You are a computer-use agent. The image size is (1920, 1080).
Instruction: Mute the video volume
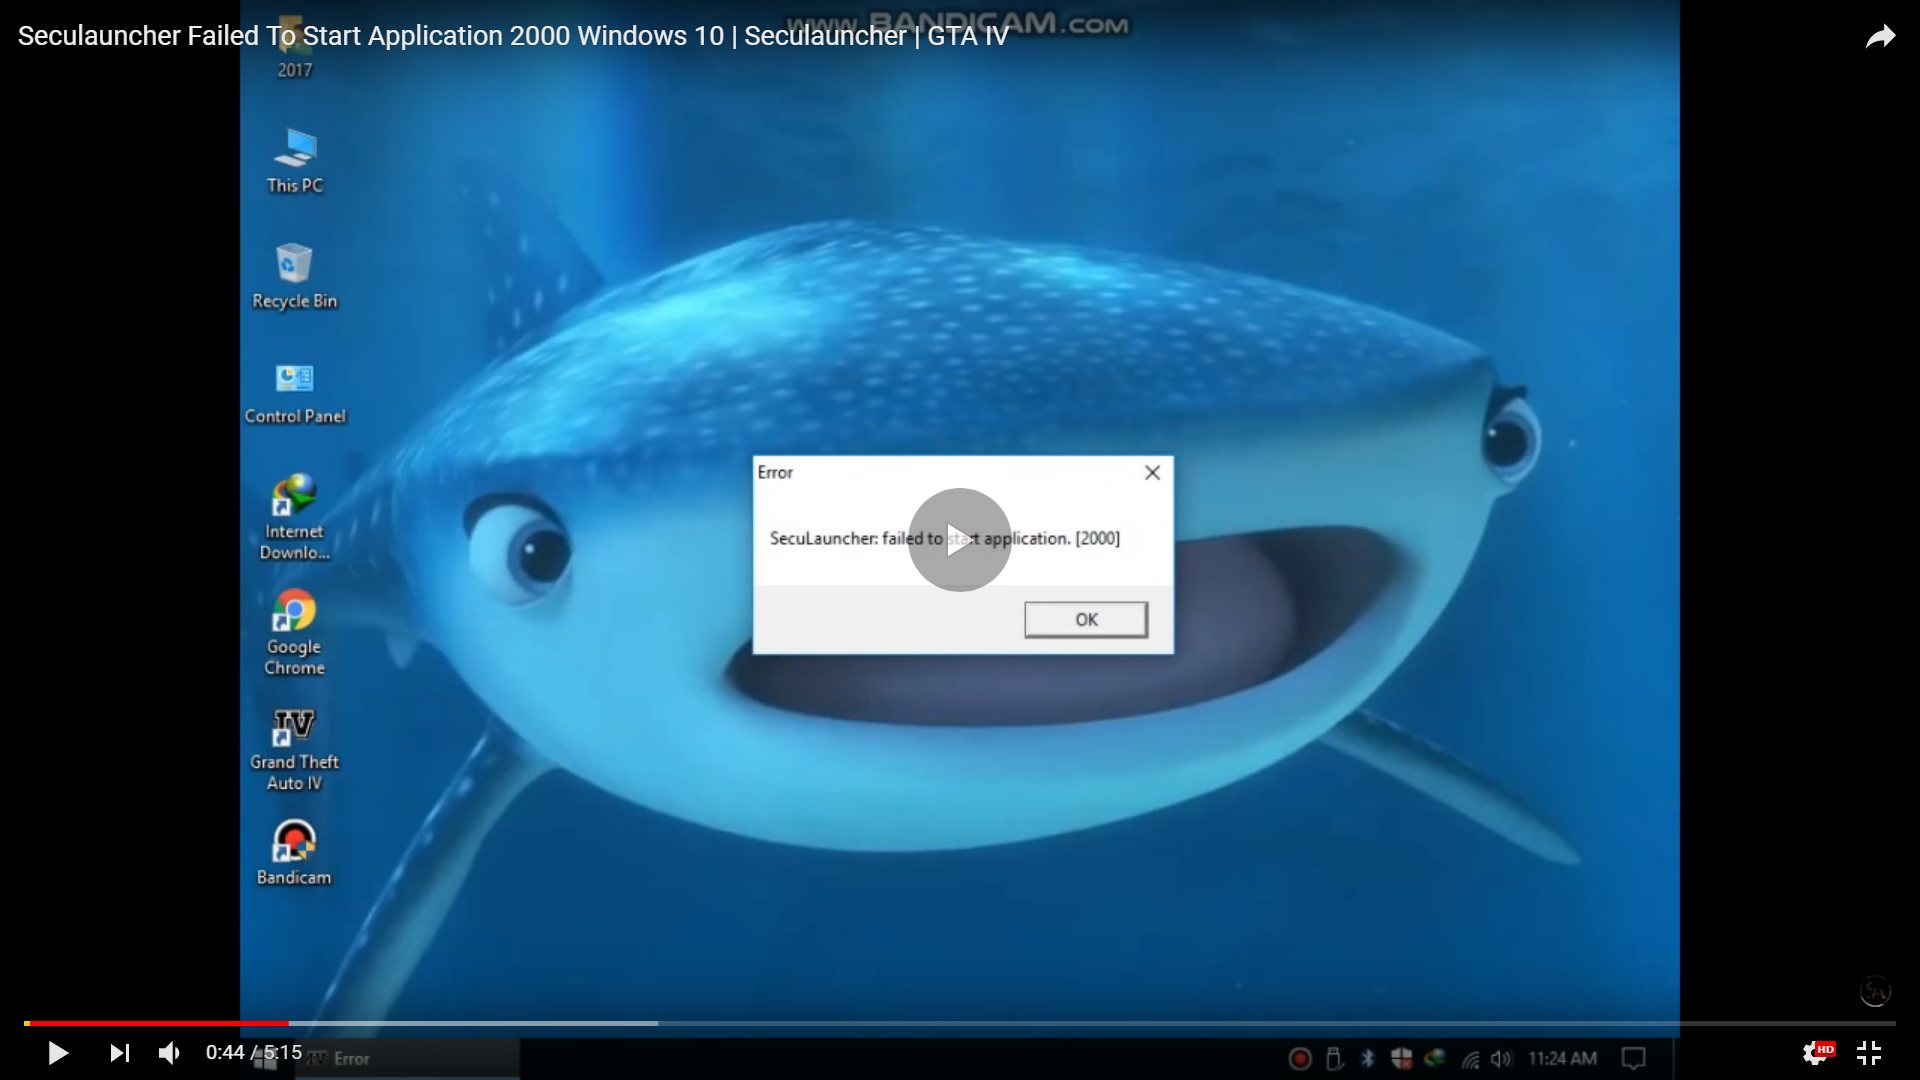click(x=170, y=1053)
